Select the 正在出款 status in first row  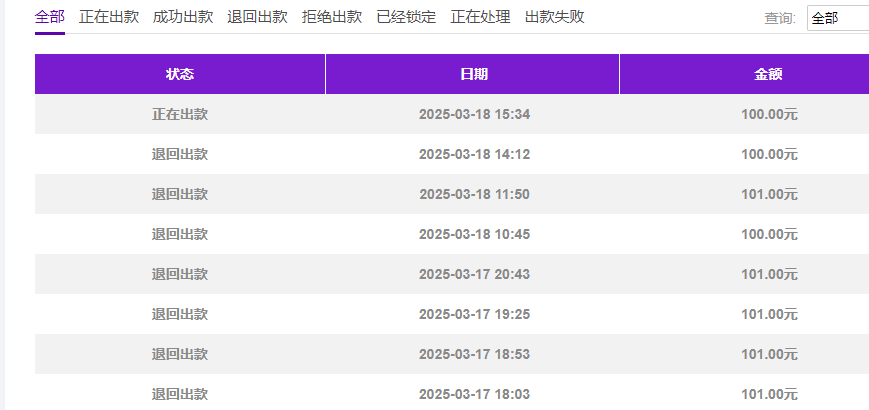pyautogui.click(x=180, y=114)
